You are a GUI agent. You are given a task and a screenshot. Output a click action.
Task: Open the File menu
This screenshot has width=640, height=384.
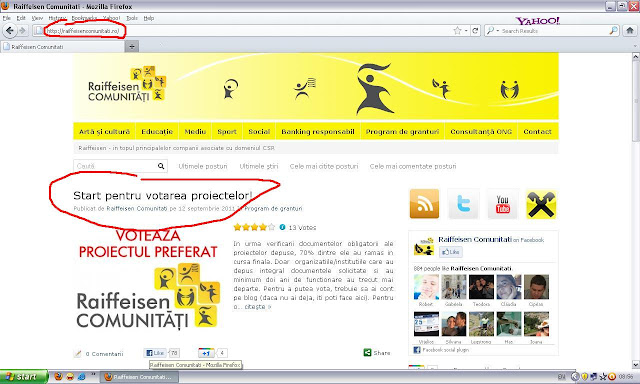[7, 18]
